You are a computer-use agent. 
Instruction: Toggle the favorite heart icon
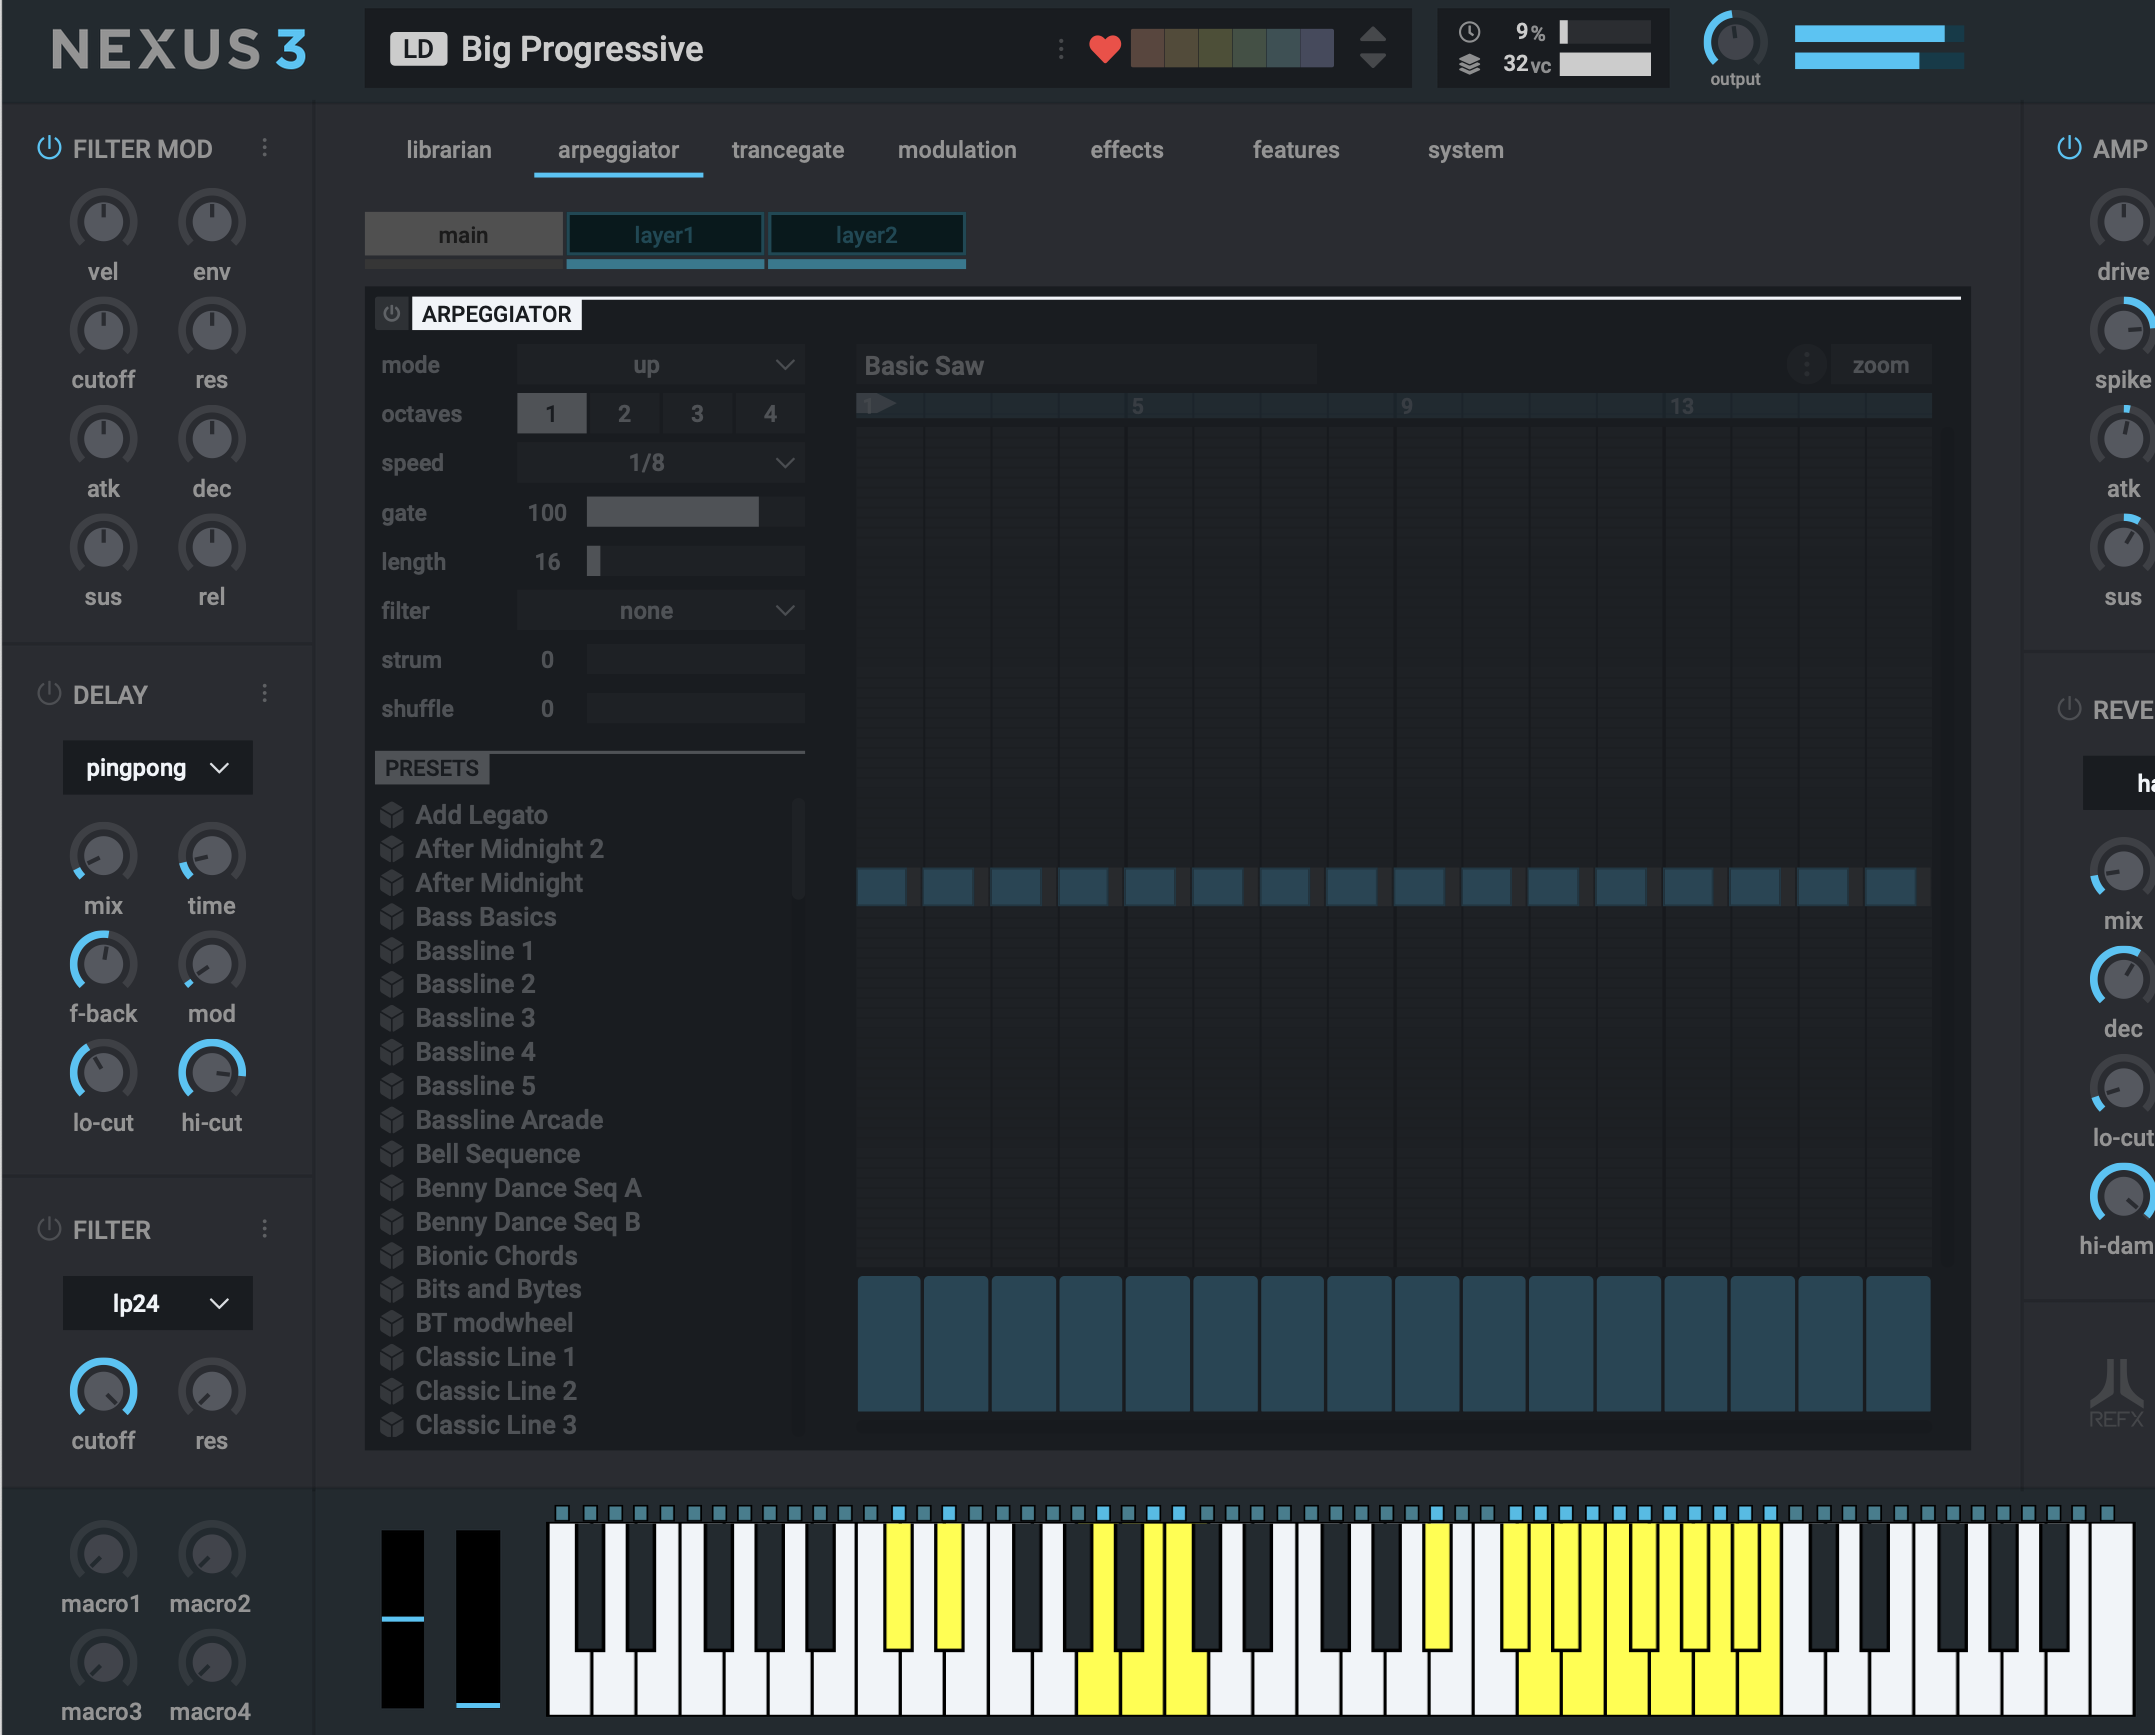1104,48
